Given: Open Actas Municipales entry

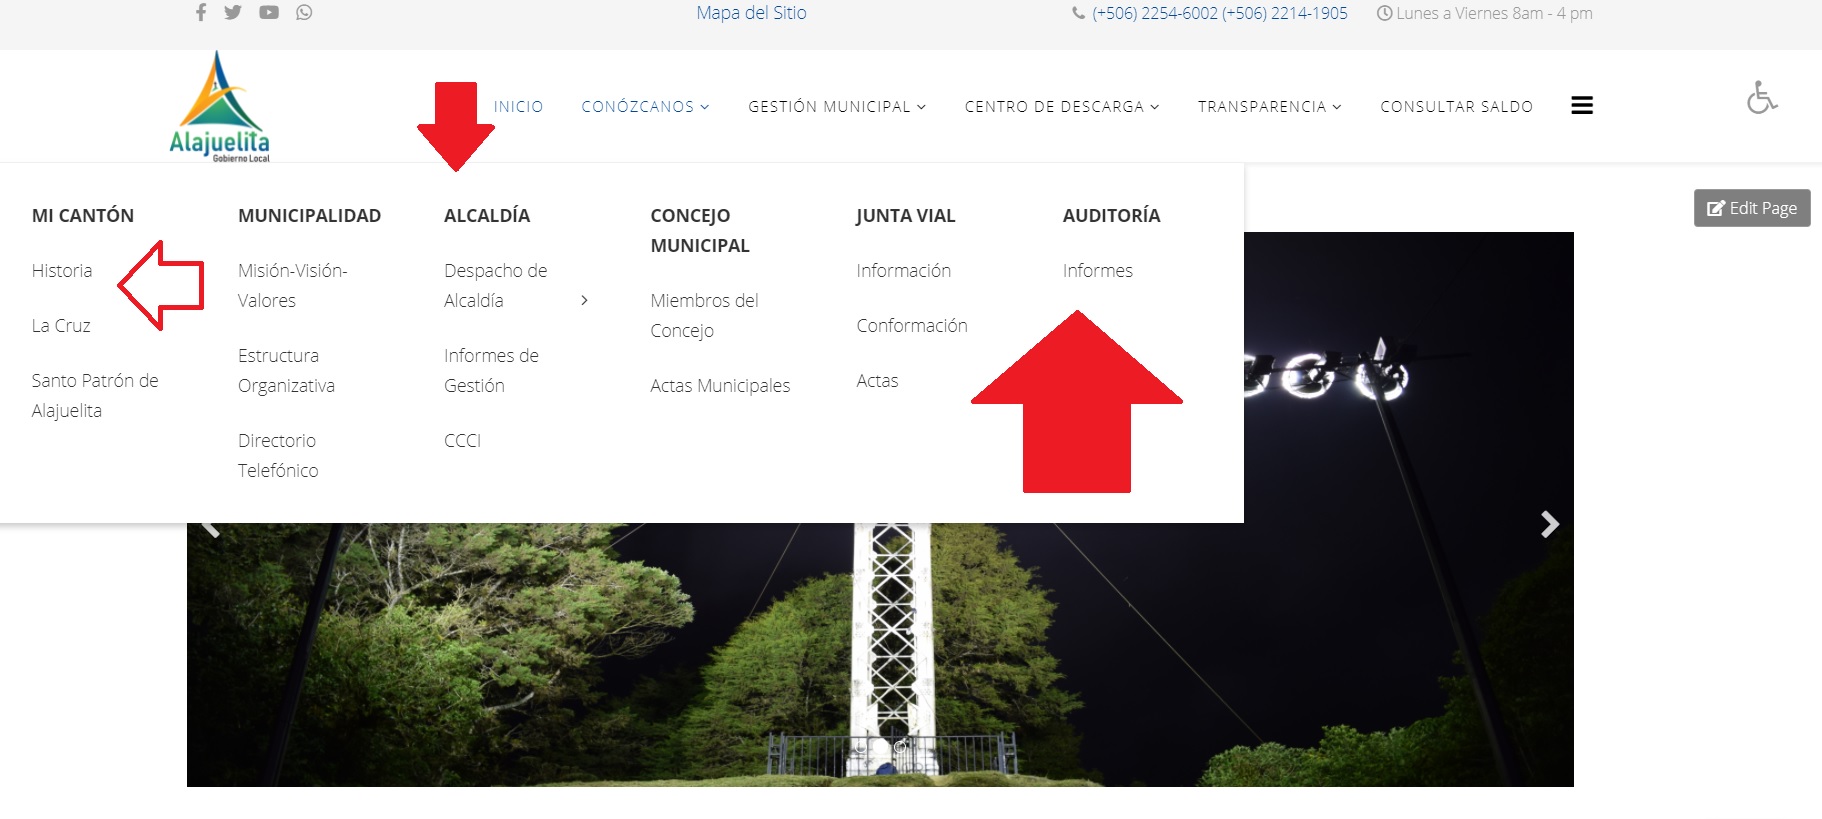Looking at the screenshot, I should [720, 385].
